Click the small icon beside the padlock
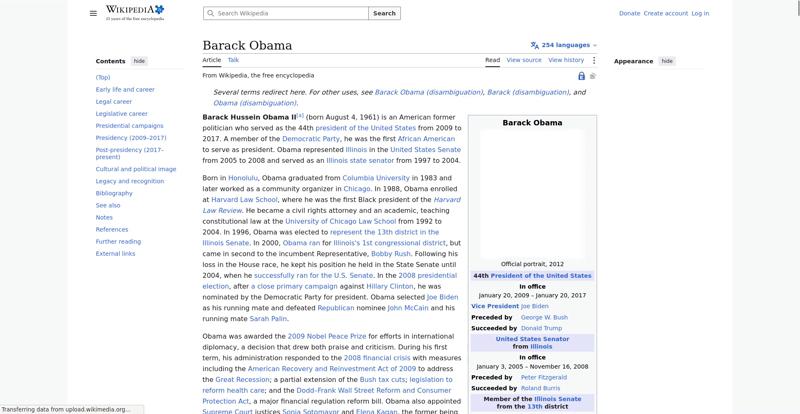800x414 pixels. click(x=593, y=76)
